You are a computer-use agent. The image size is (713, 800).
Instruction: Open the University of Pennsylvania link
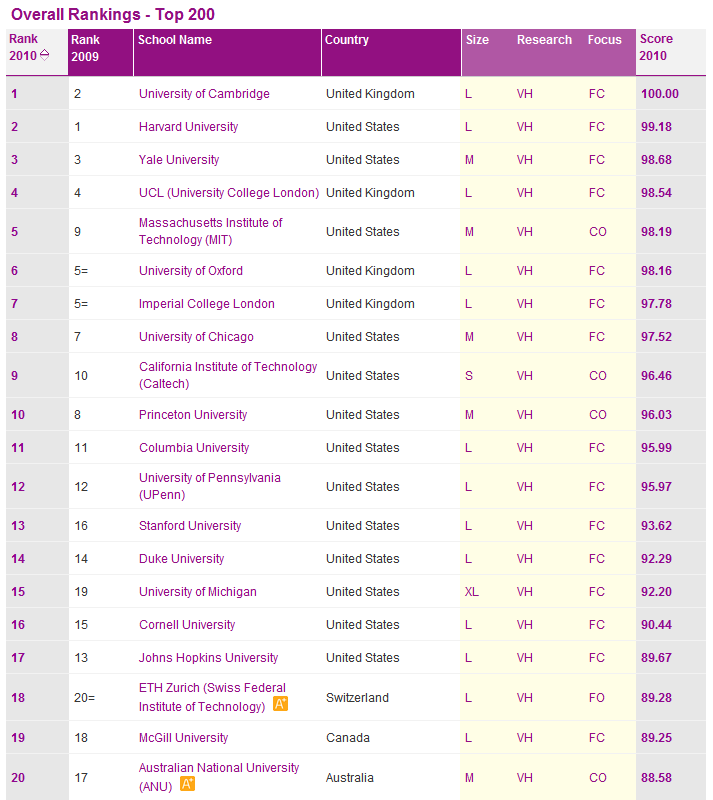[210, 486]
